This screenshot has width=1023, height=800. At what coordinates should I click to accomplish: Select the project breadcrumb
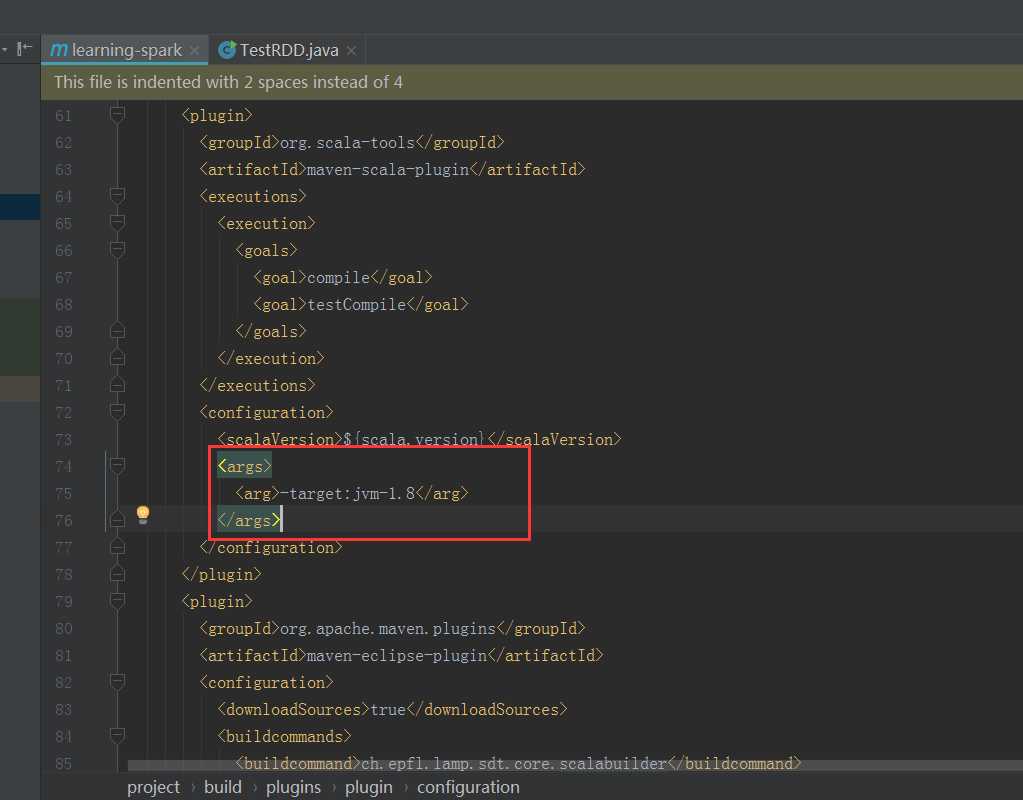click(153, 787)
